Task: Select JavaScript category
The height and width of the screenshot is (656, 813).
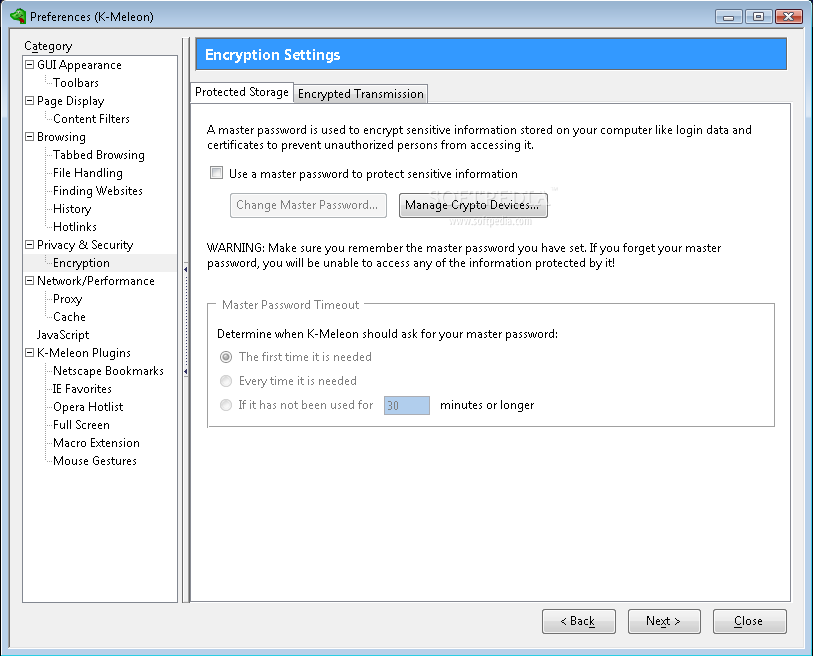Action: click(63, 335)
